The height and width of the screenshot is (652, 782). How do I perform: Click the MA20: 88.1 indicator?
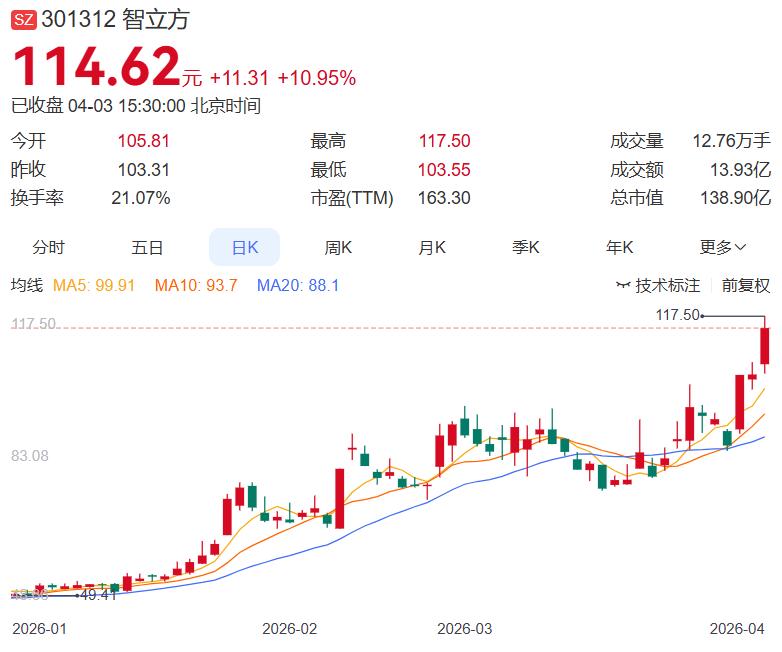(x=298, y=285)
